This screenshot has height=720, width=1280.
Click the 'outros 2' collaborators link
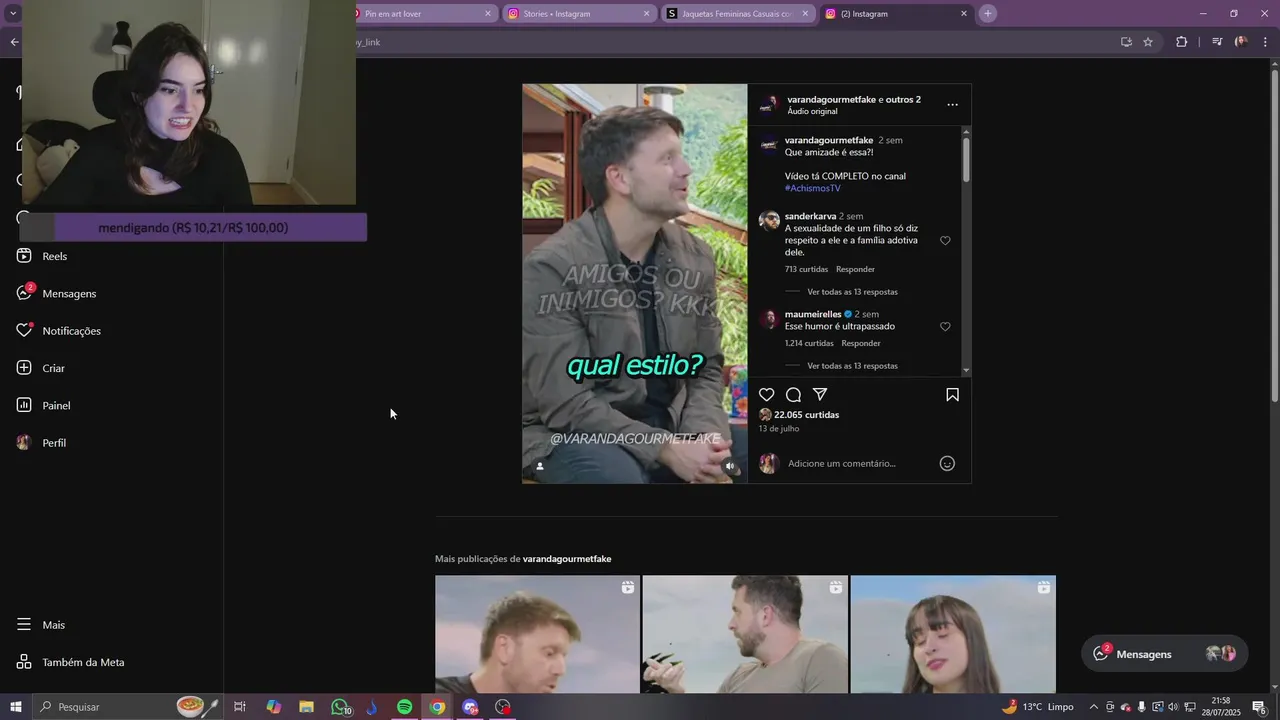coord(903,100)
